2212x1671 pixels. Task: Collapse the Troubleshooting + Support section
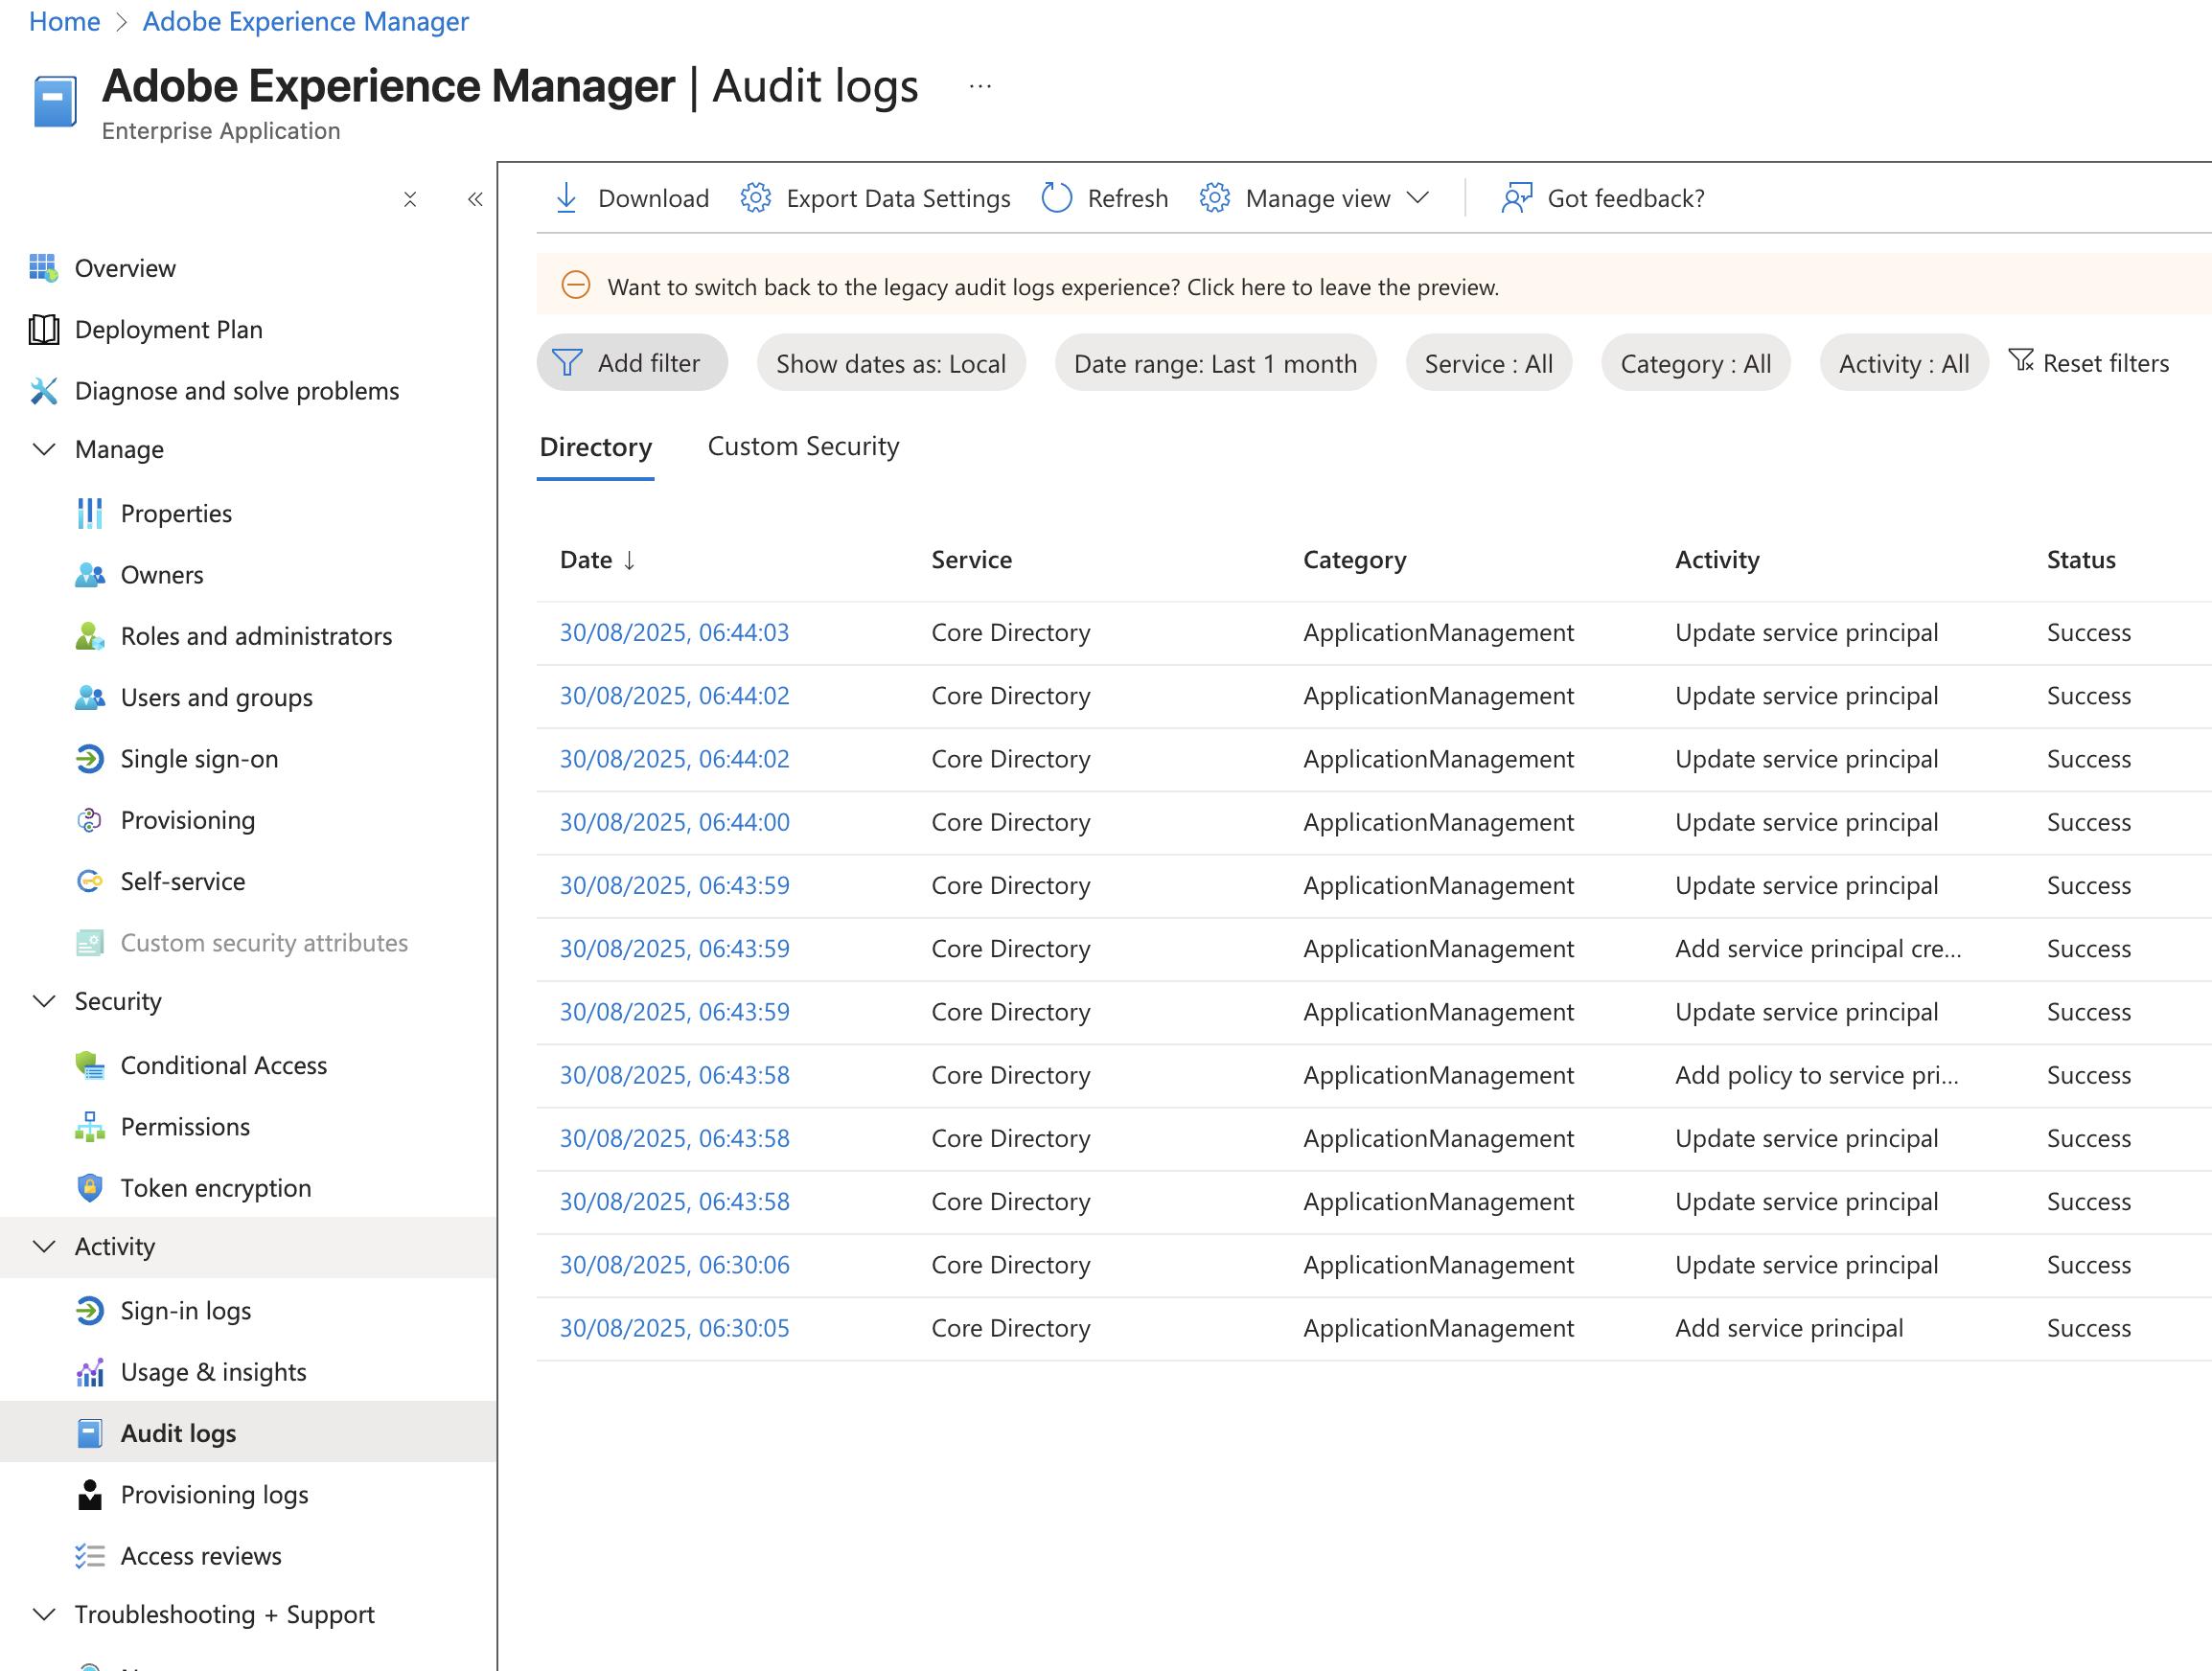[44, 1614]
